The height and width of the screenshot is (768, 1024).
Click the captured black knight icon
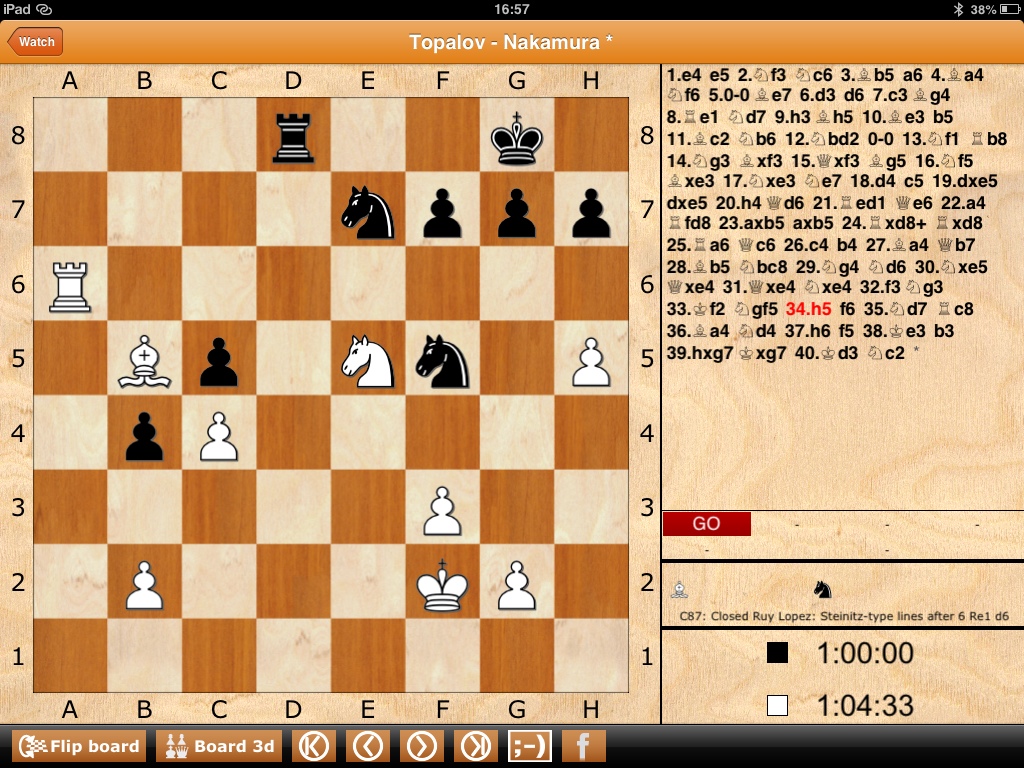click(822, 589)
